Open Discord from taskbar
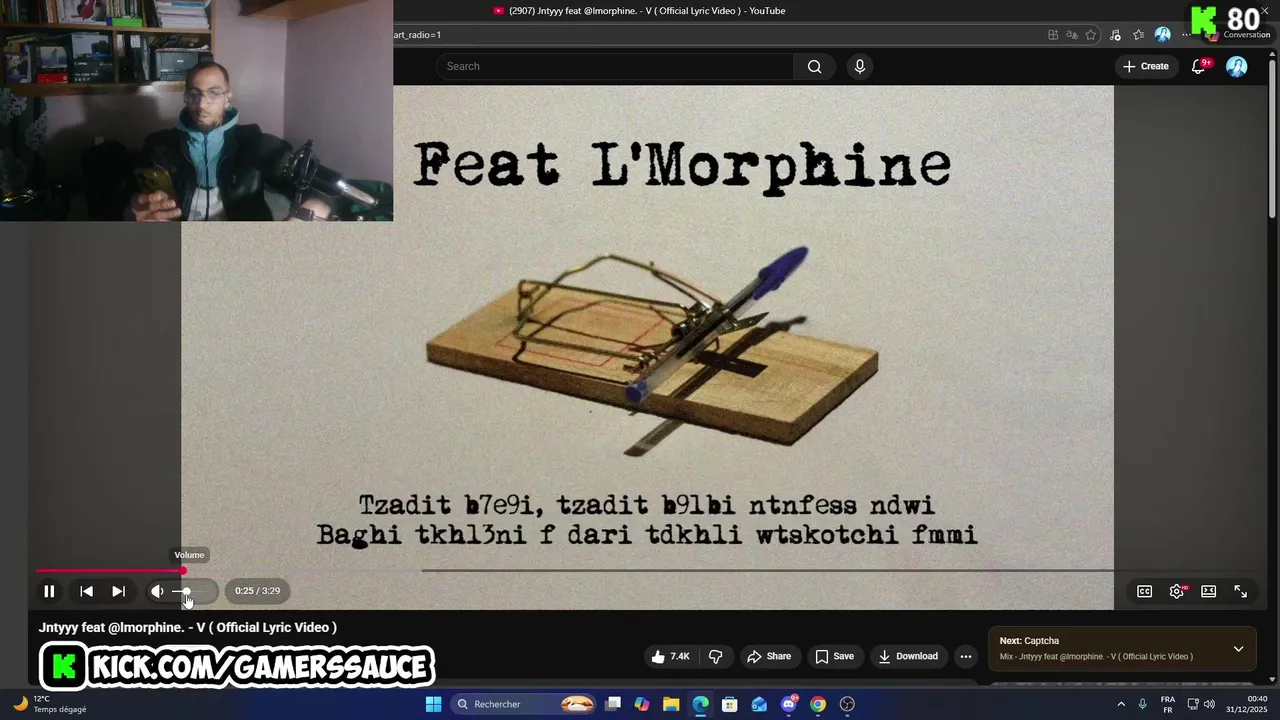1280x720 pixels. point(789,704)
